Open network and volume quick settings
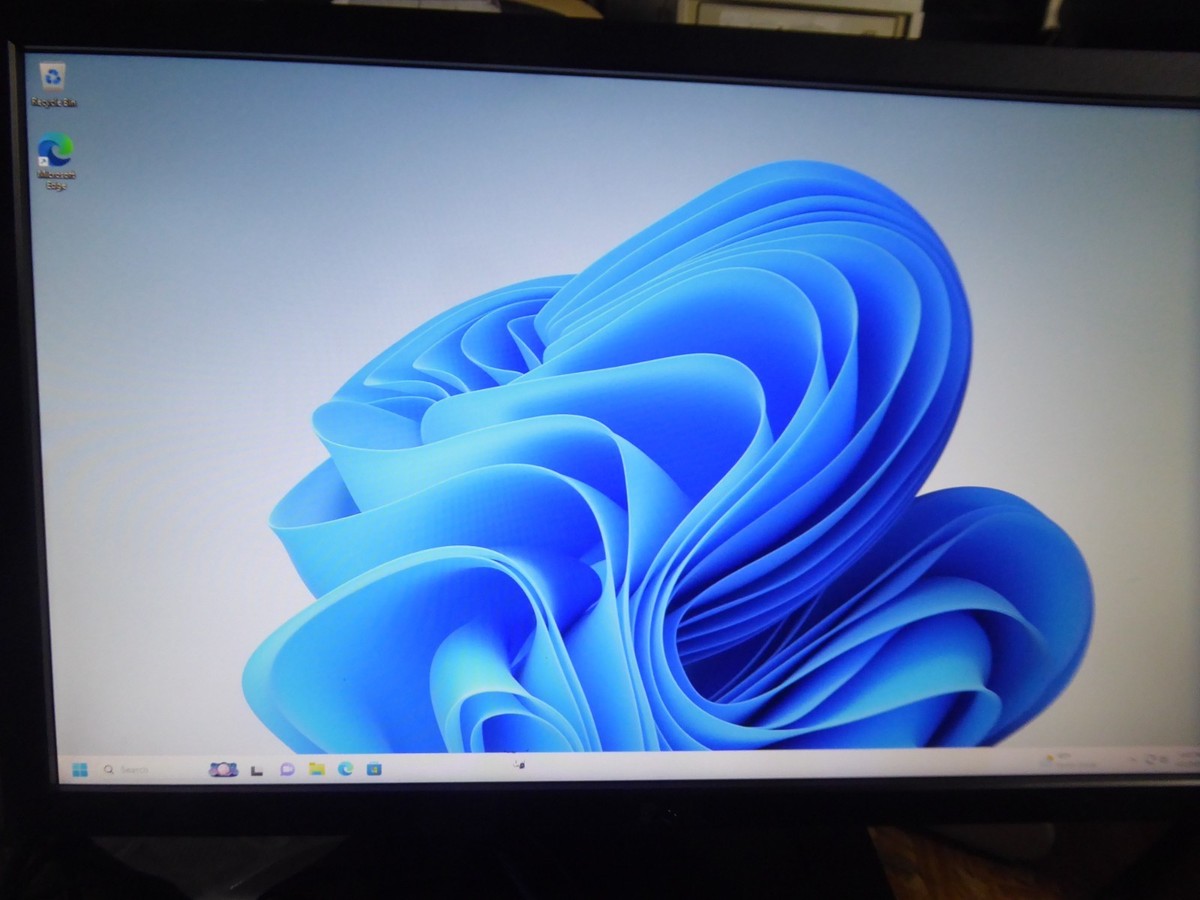Screen dimensions: 1200x900 pyautogui.click(x=1158, y=760)
